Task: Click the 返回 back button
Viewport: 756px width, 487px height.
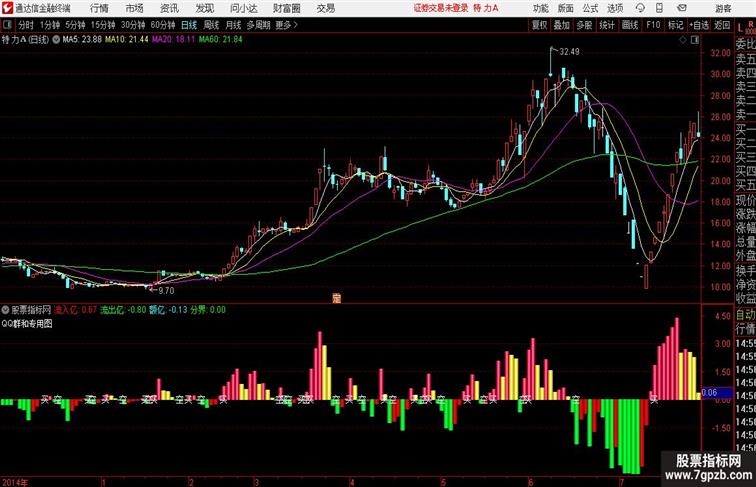Action: (x=722, y=25)
